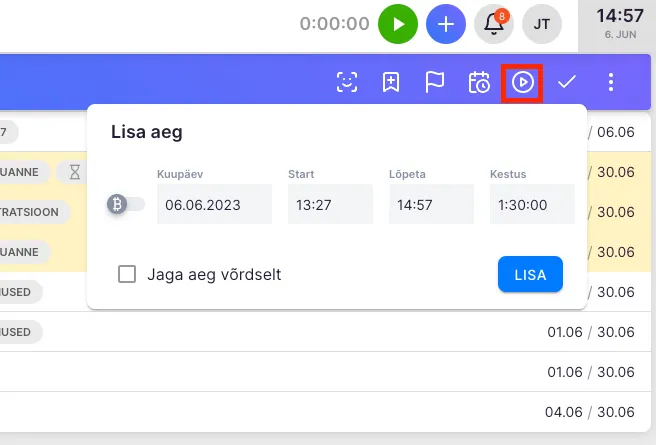Click the Lõpeta time field showing 14:57

click(431, 204)
